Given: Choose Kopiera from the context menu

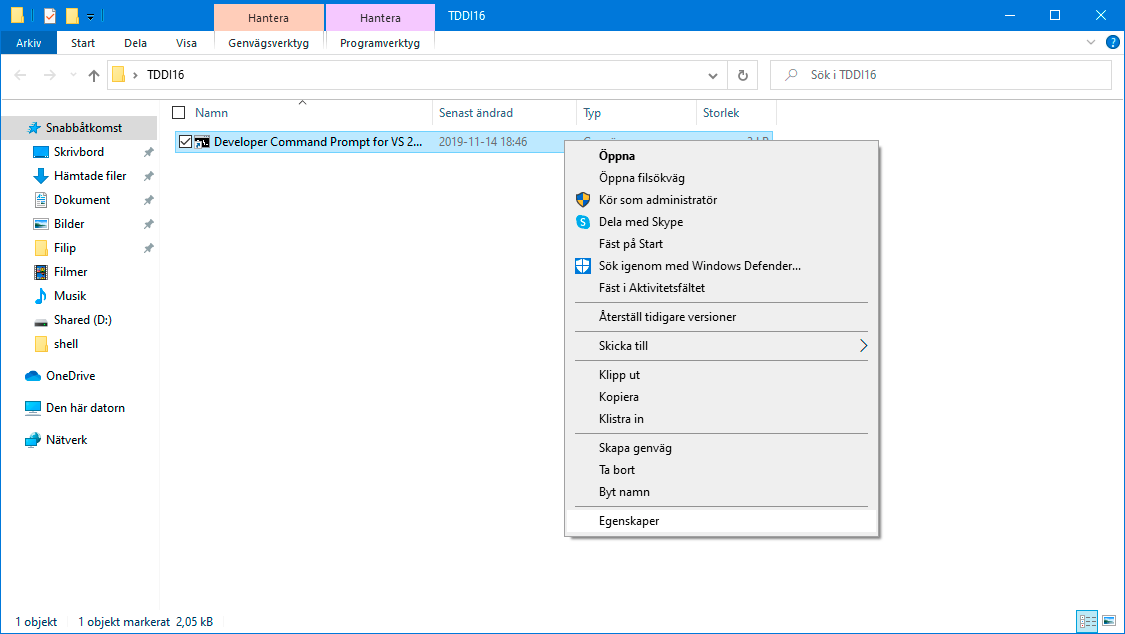Looking at the screenshot, I should [x=721, y=397].
